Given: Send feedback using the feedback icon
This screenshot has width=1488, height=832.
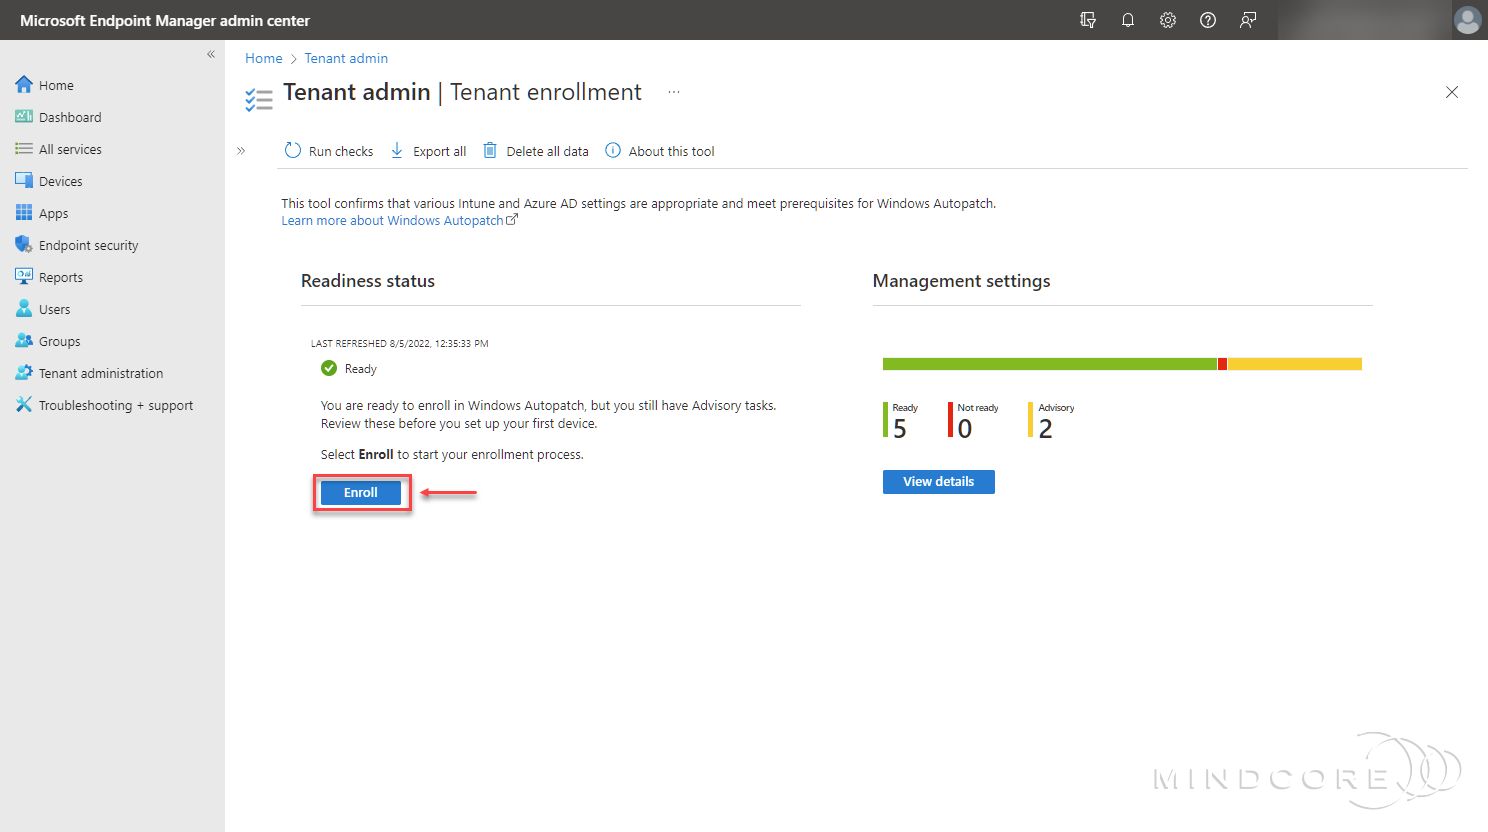Looking at the screenshot, I should 1247,20.
